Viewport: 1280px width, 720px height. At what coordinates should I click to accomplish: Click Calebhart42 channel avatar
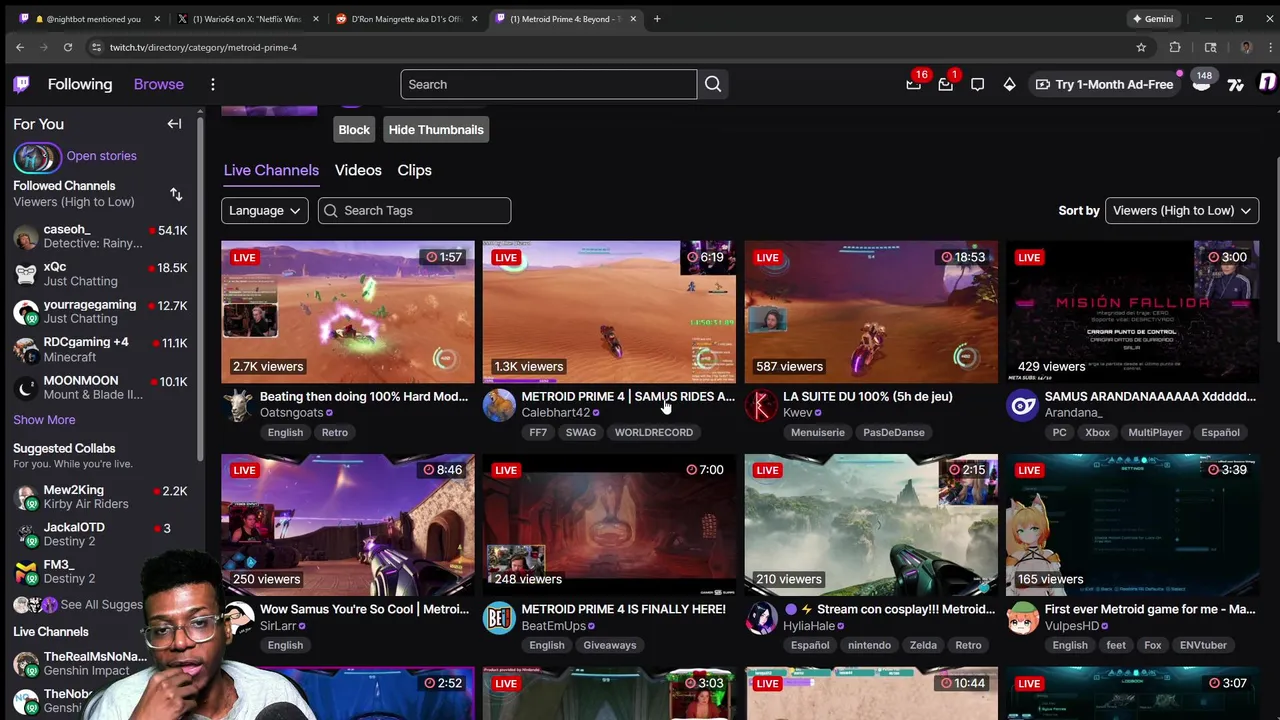(x=499, y=405)
